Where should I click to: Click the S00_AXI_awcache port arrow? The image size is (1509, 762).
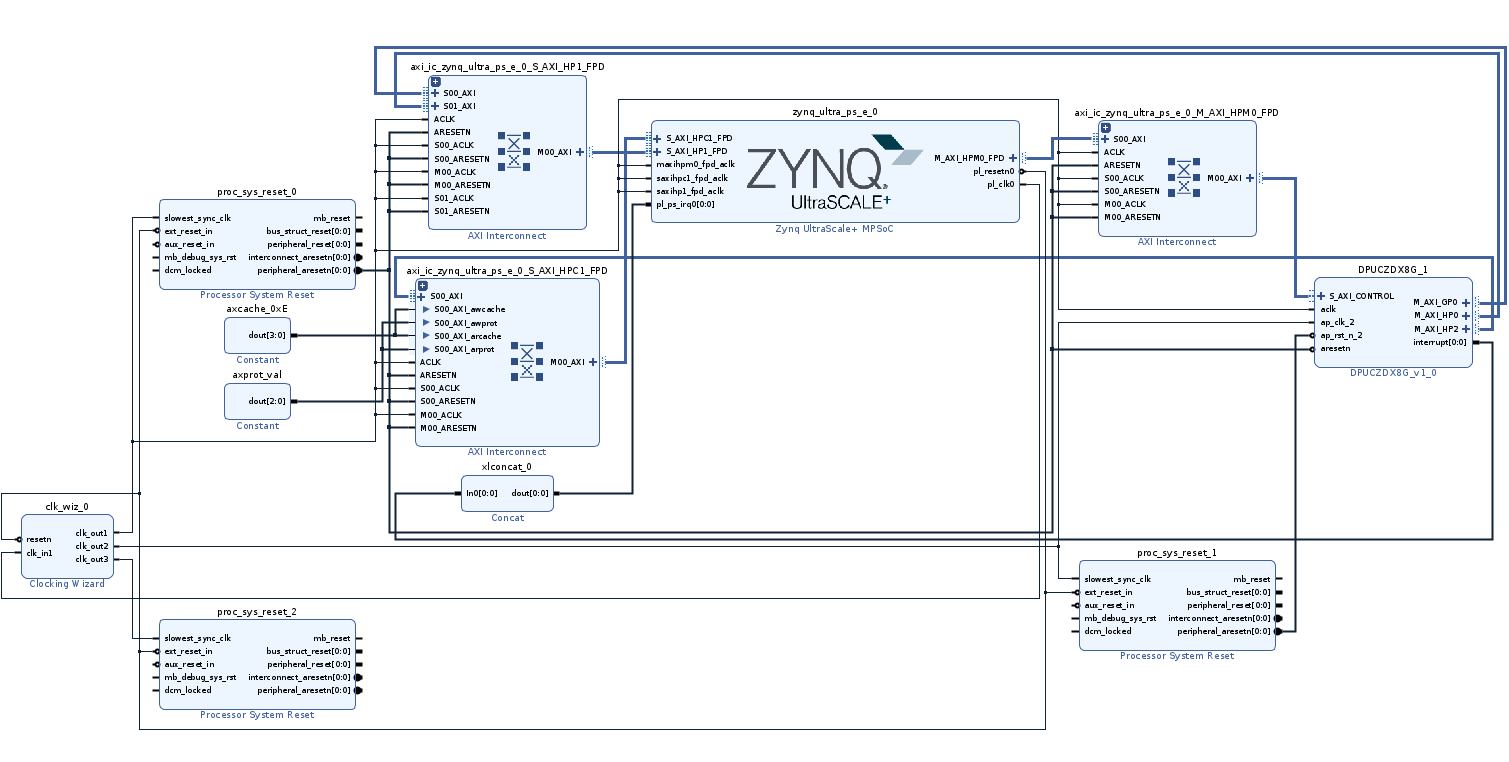427,310
